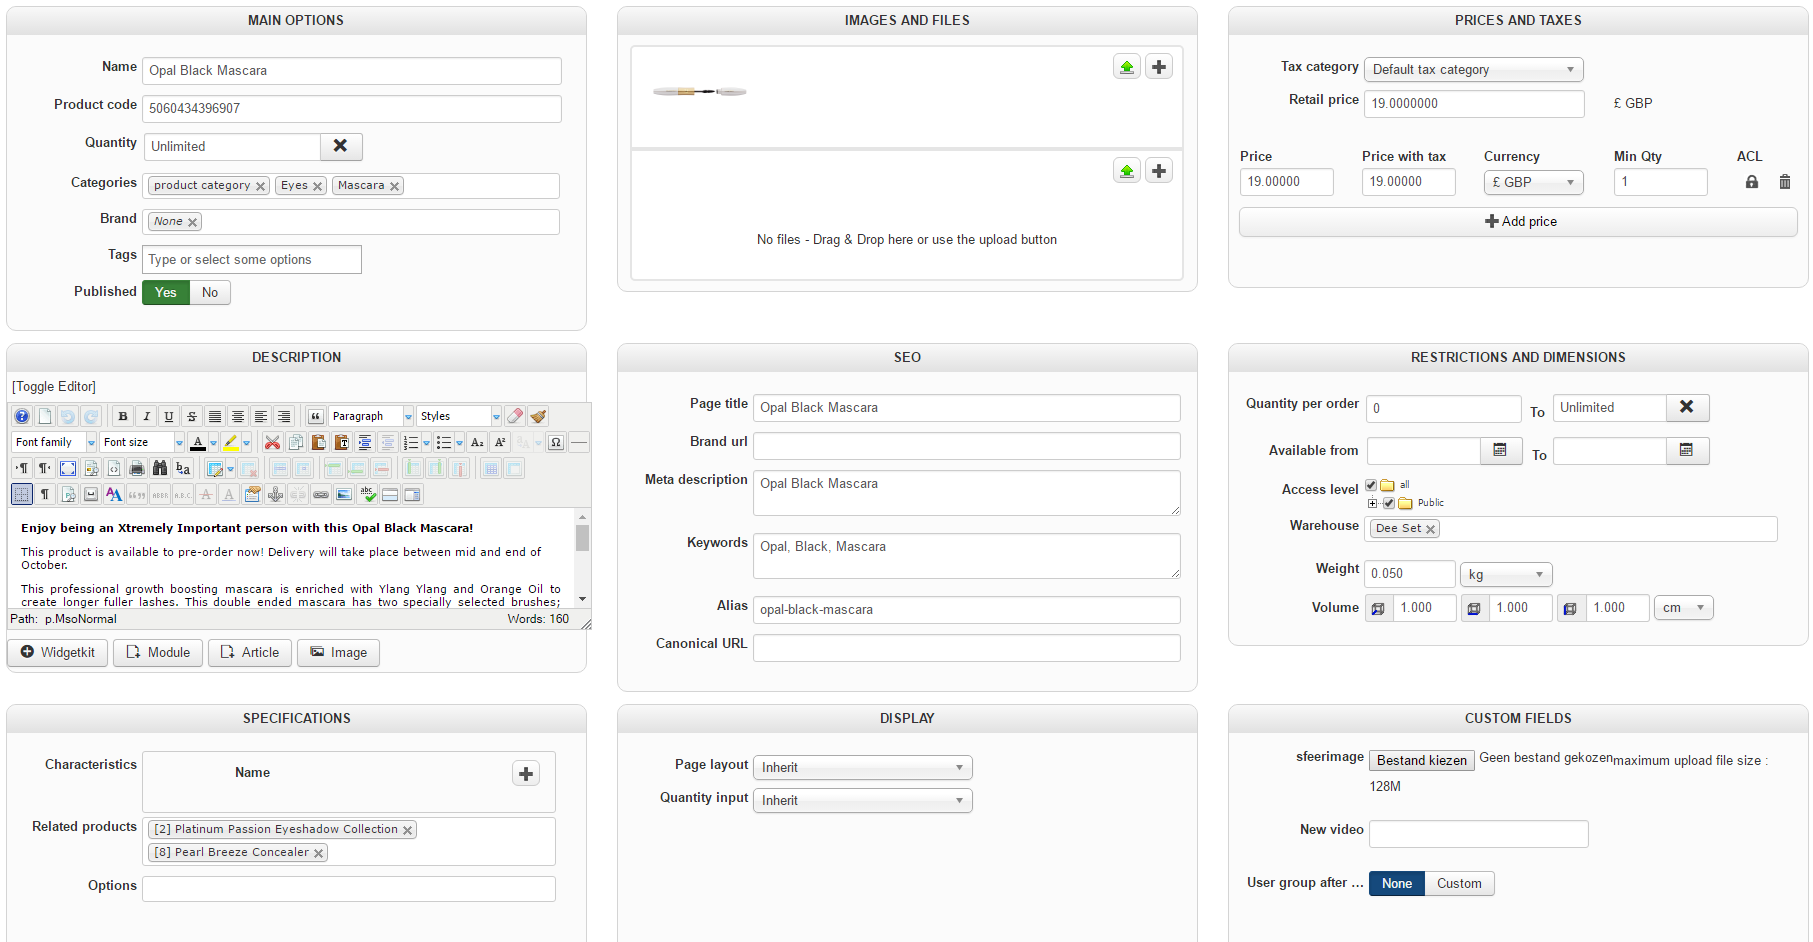Apply bold formatting in the description editor
This screenshot has height=942, width=1813.
pyautogui.click(x=123, y=416)
